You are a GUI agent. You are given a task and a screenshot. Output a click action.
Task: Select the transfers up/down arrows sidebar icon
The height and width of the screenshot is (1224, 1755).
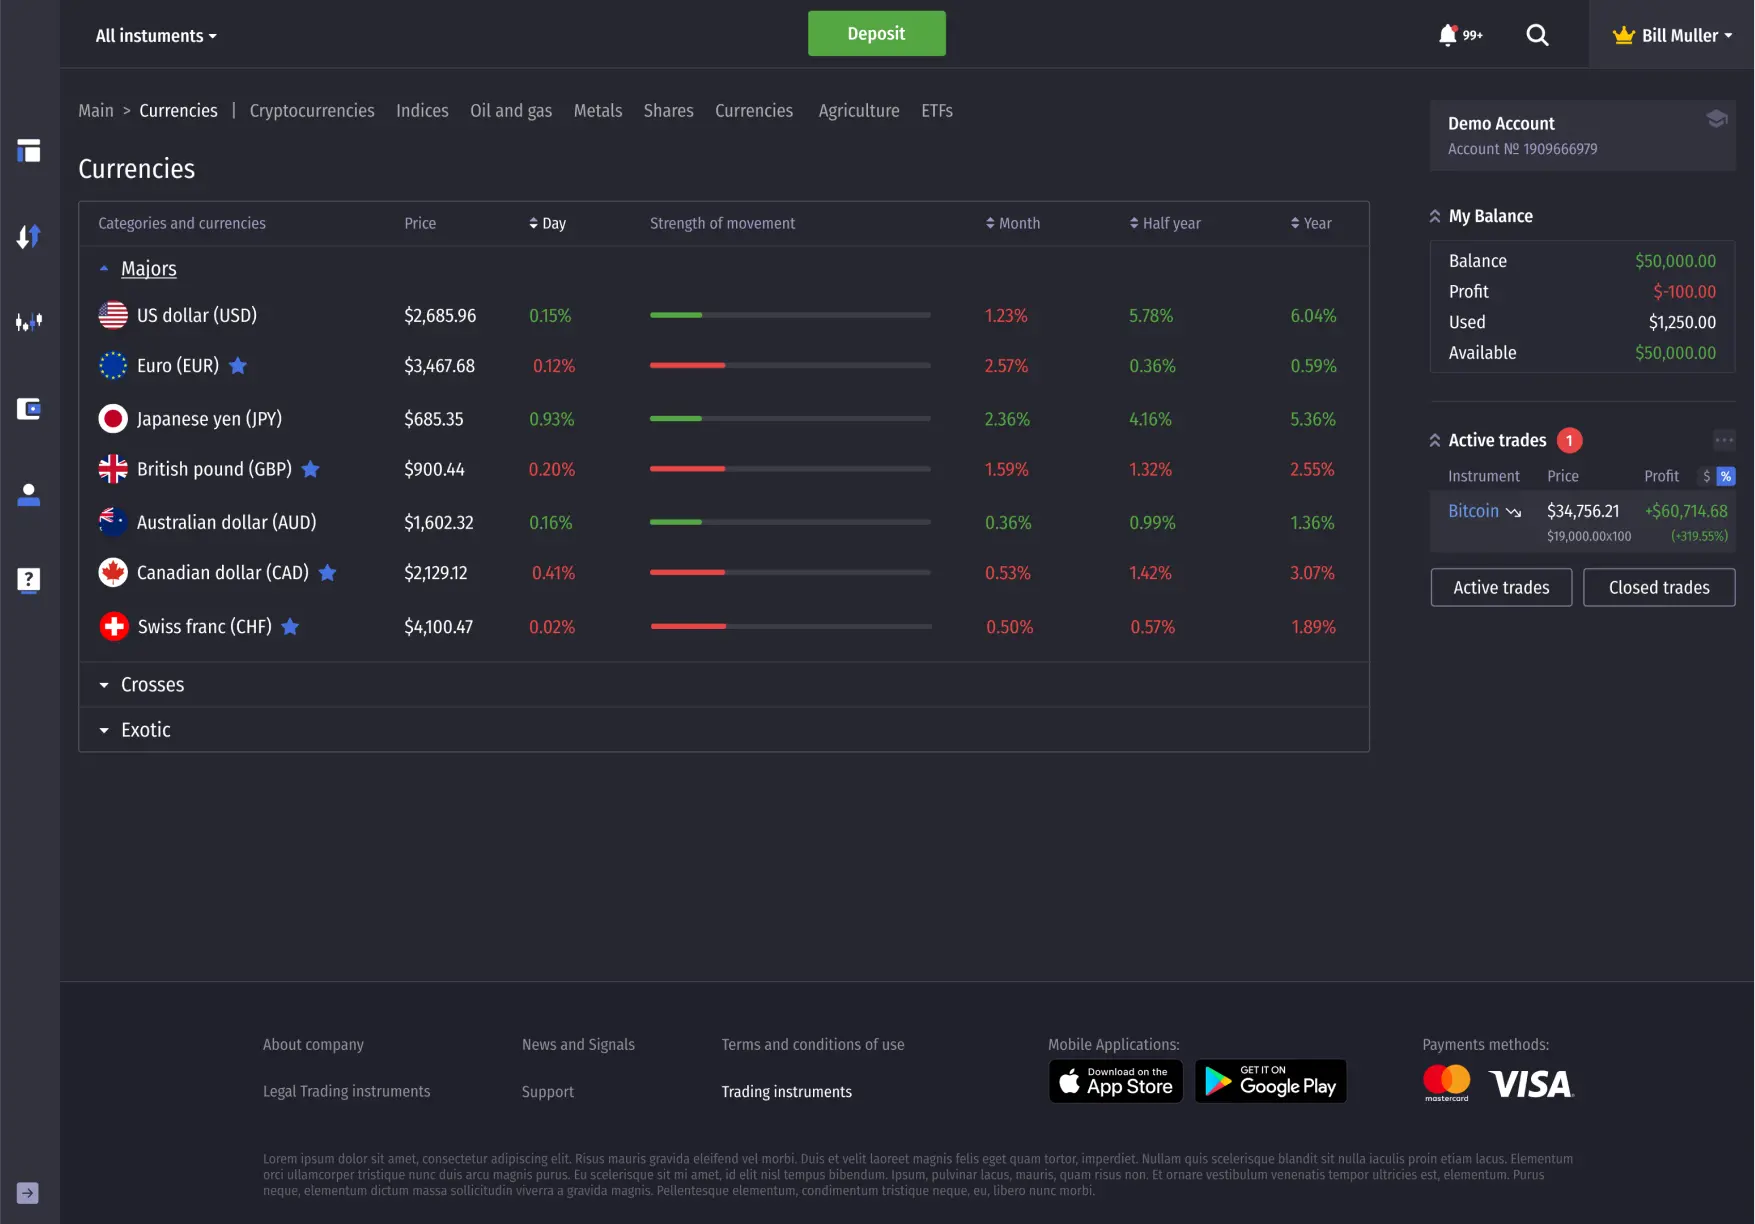pos(29,237)
